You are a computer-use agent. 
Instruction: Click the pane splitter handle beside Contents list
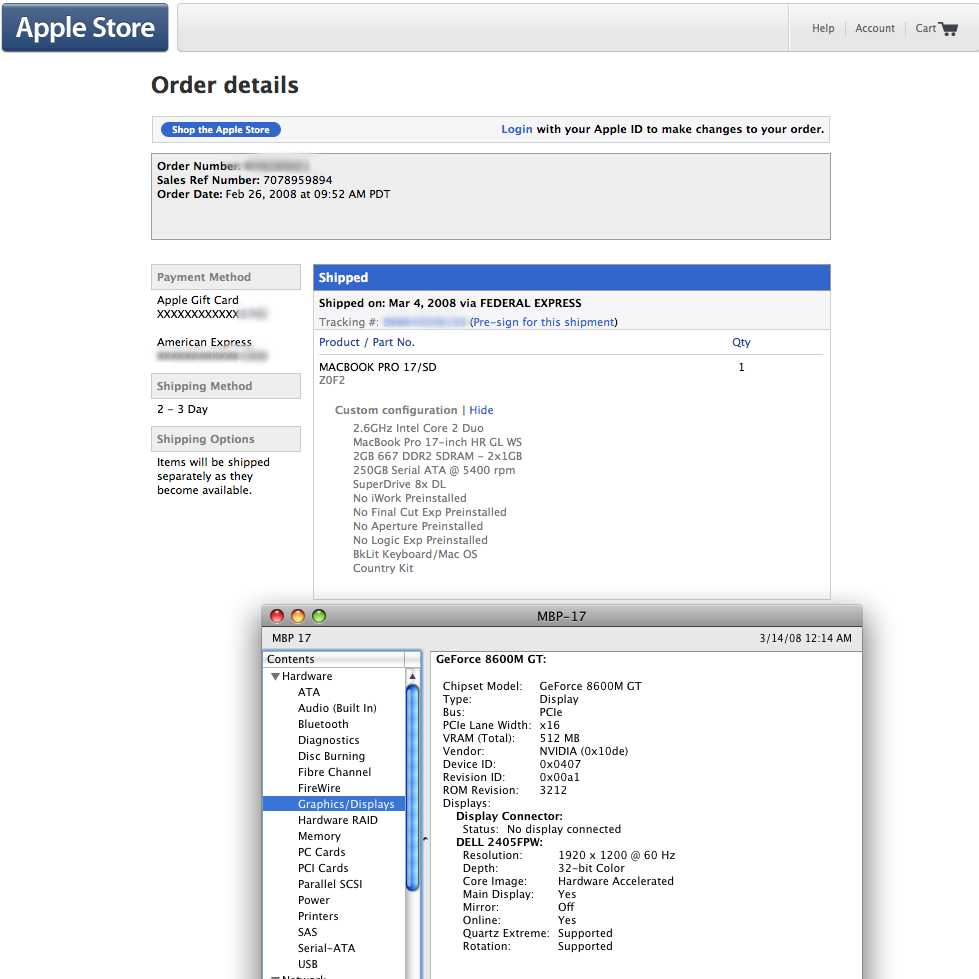425,839
